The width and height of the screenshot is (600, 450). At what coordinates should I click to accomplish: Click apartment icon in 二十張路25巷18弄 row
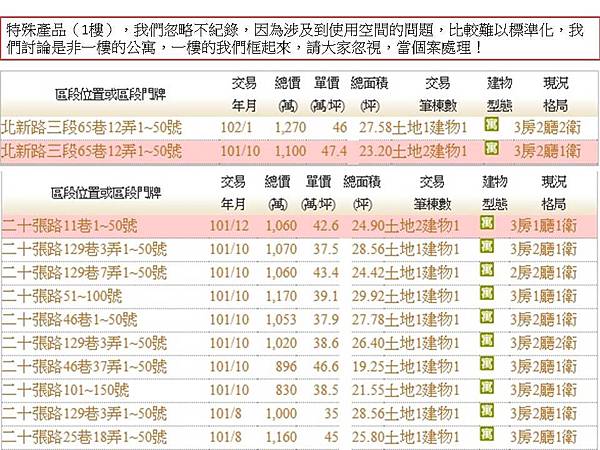pyautogui.click(x=487, y=434)
